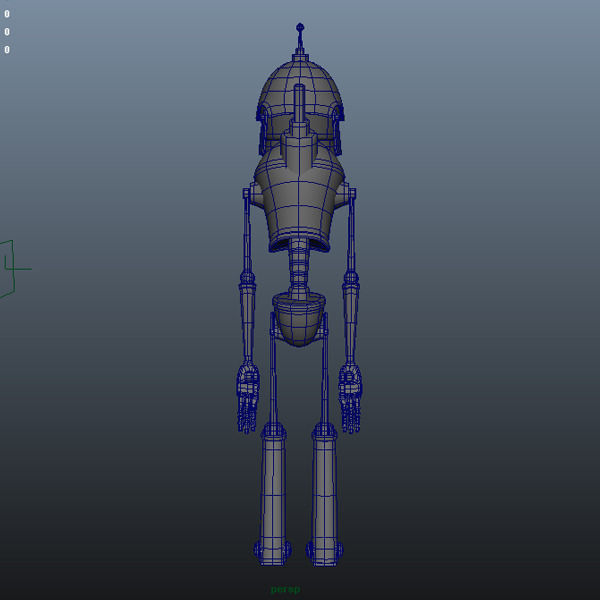Viewport: 600px width, 600px height.
Task: Select the segmented spine below the torso
Action: pyautogui.click(x=298, y=269)
